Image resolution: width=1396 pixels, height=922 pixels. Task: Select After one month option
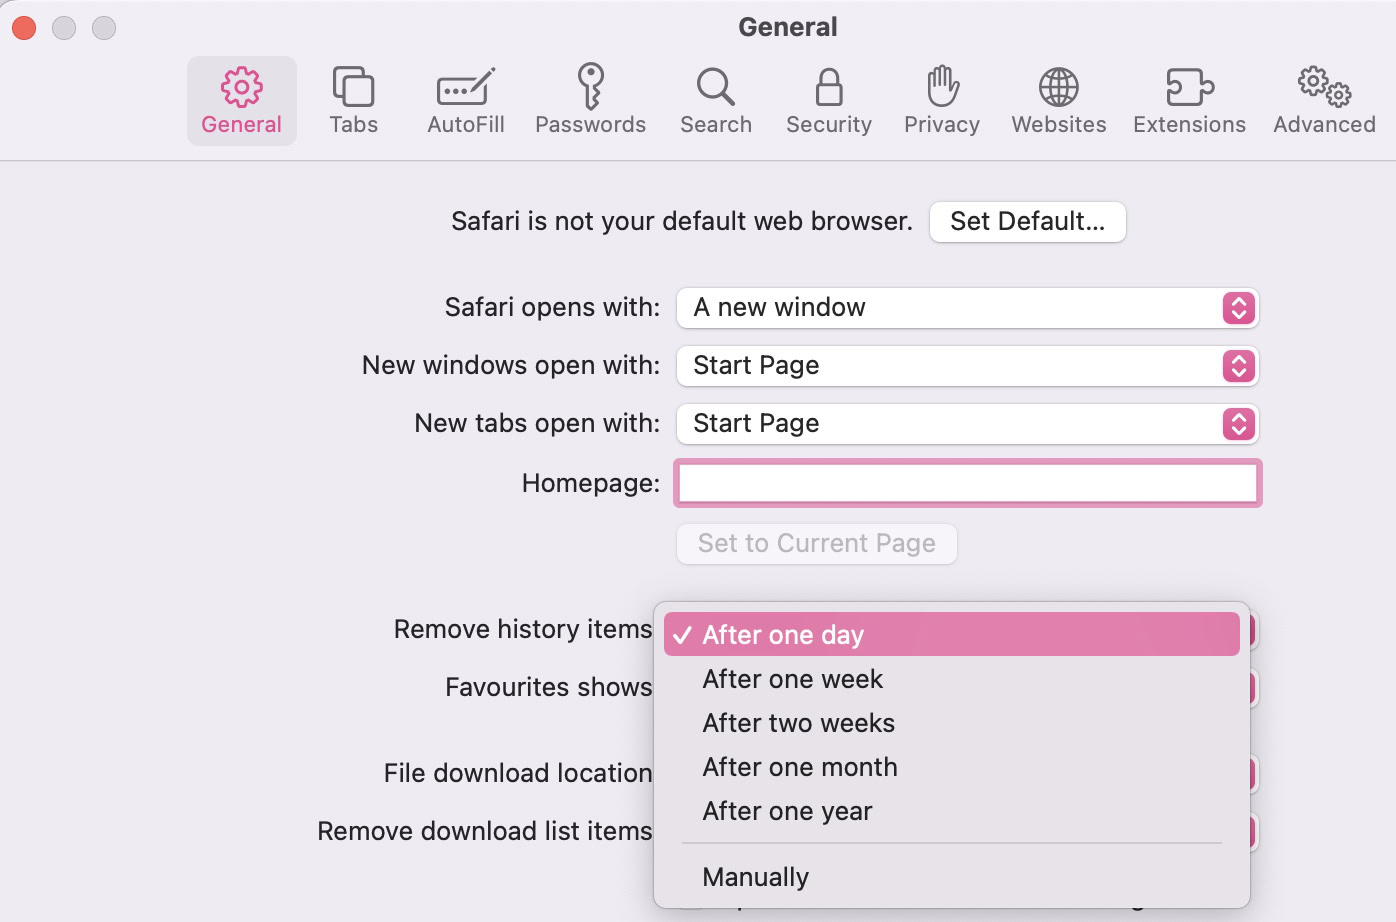click(x=952, y=767)
